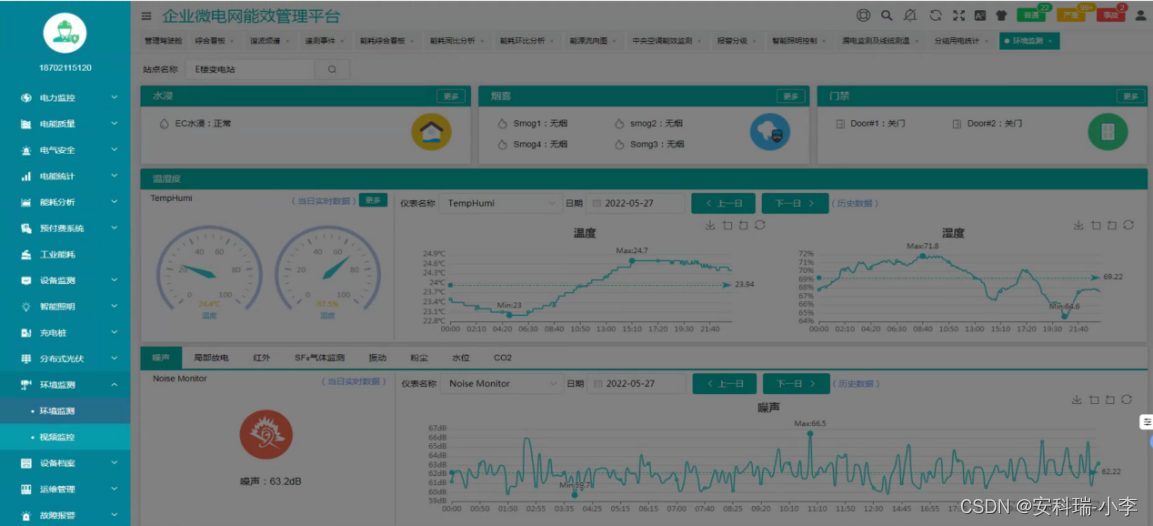Viewport: 1153px width, 526px height.
Task: Open the theme shirt icon in top bar
Action: click(x=1001, y=15)
